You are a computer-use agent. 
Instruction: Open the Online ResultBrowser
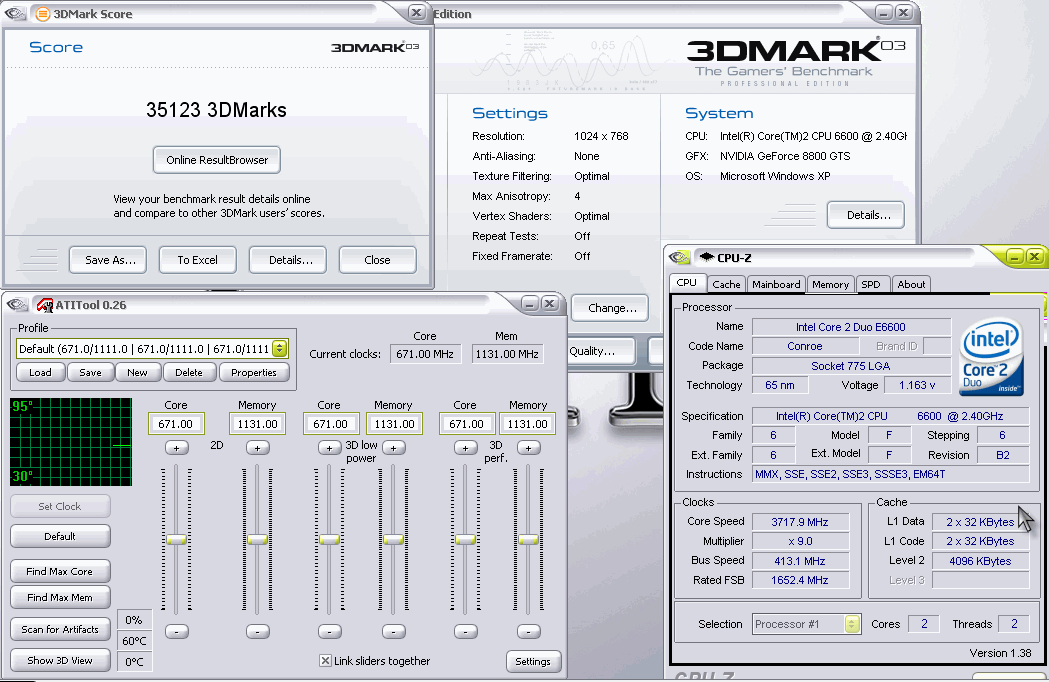(217, 160)
